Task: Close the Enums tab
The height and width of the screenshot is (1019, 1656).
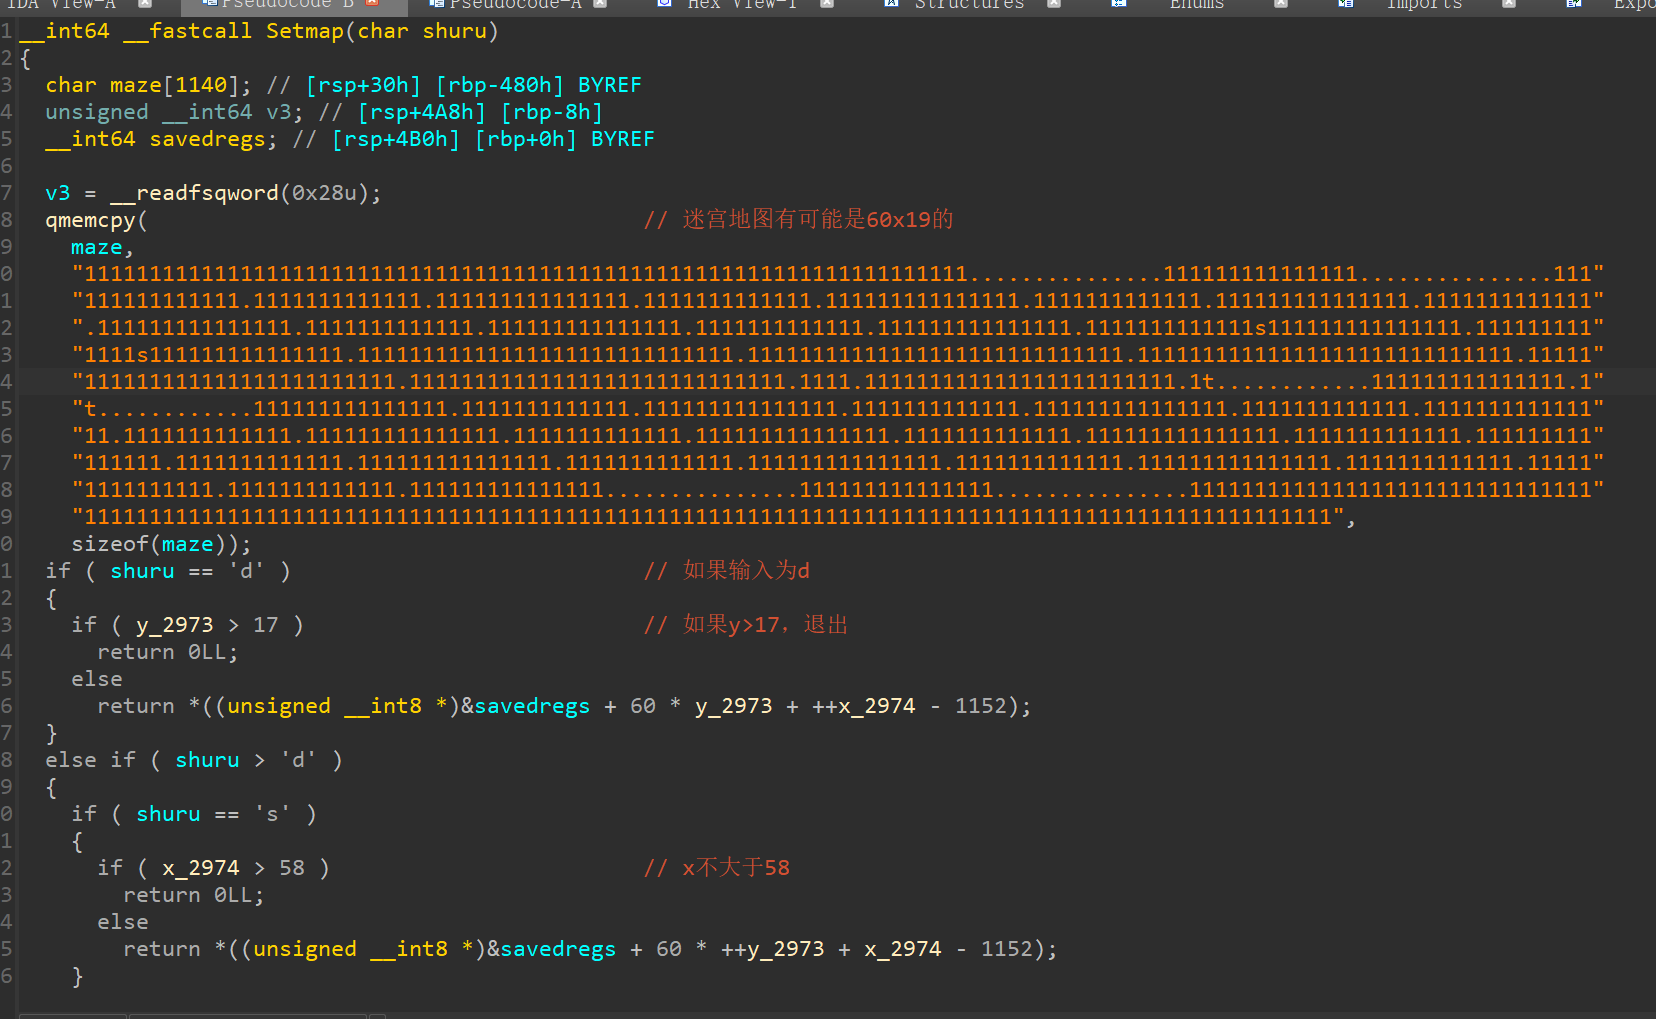Action: (x=1281, y=4)
